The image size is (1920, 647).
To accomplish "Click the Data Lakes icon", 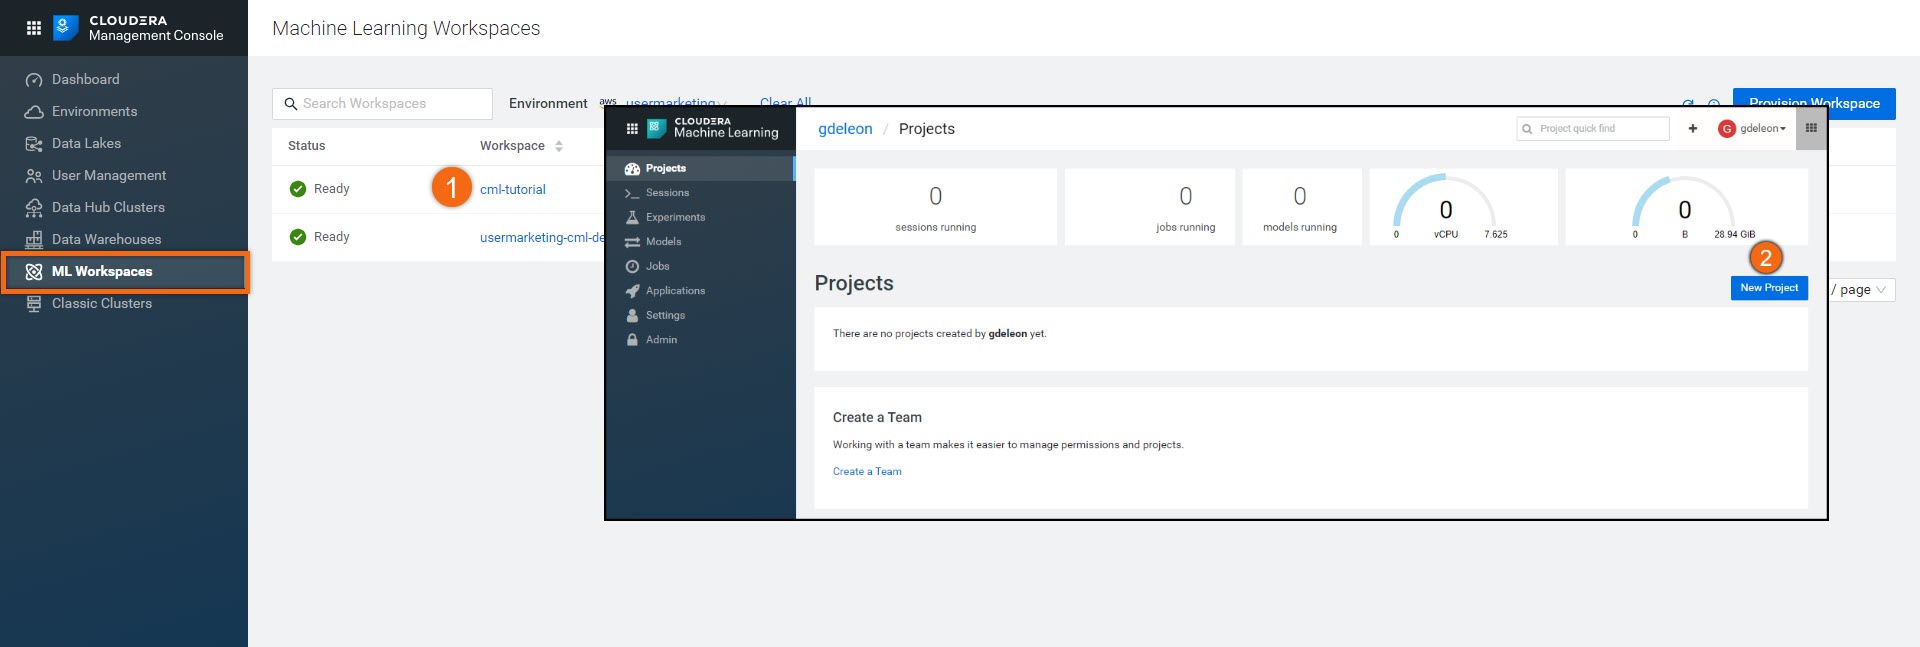I will pos(34,144).
